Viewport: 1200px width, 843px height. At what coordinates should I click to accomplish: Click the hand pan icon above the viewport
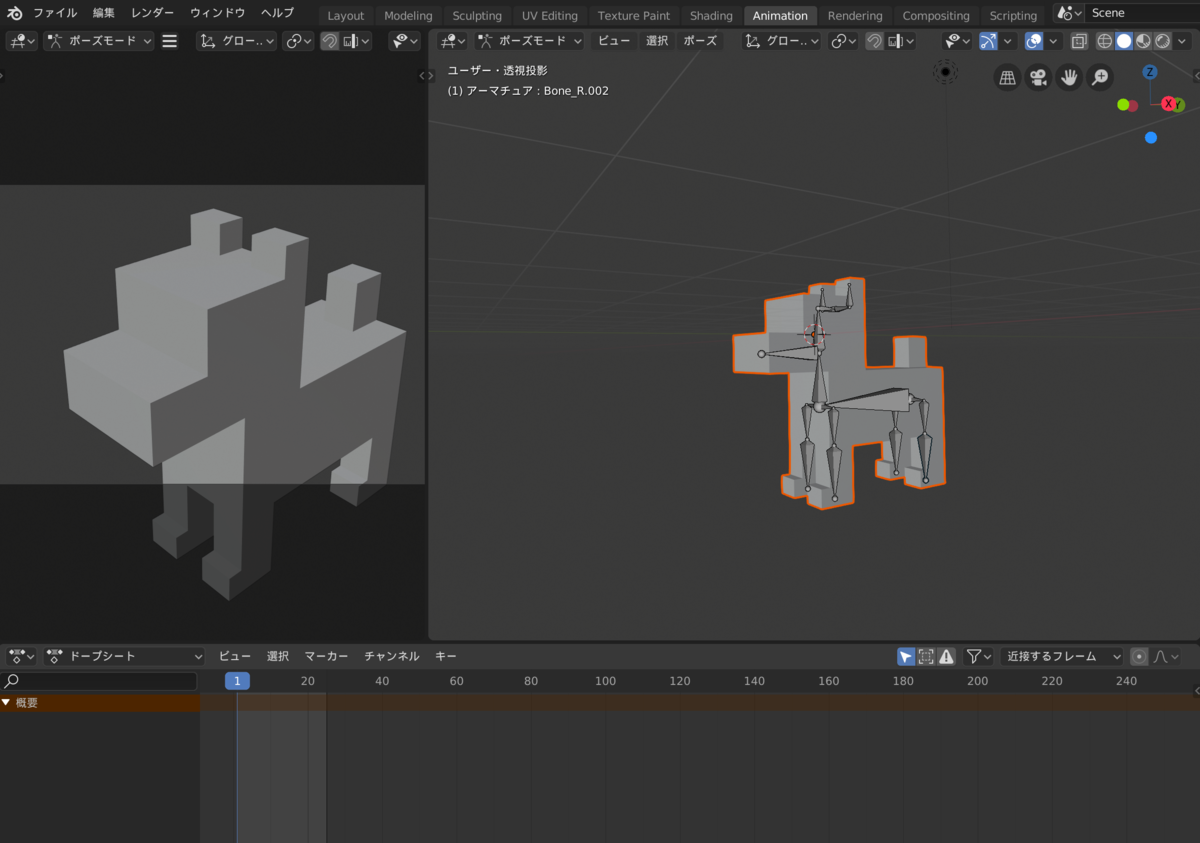tap(1068, 77)
